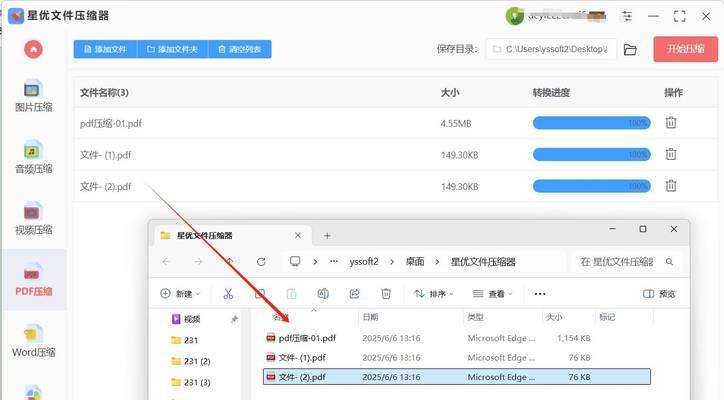Add a new Explorer tab
The width and height of the screenshot is (724, 400).
327,236
